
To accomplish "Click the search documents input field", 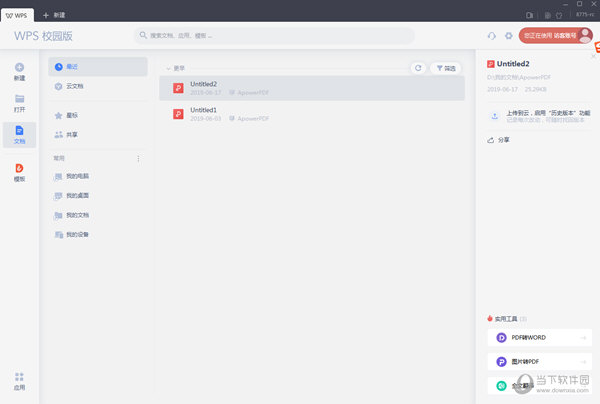I will point(274,36).
